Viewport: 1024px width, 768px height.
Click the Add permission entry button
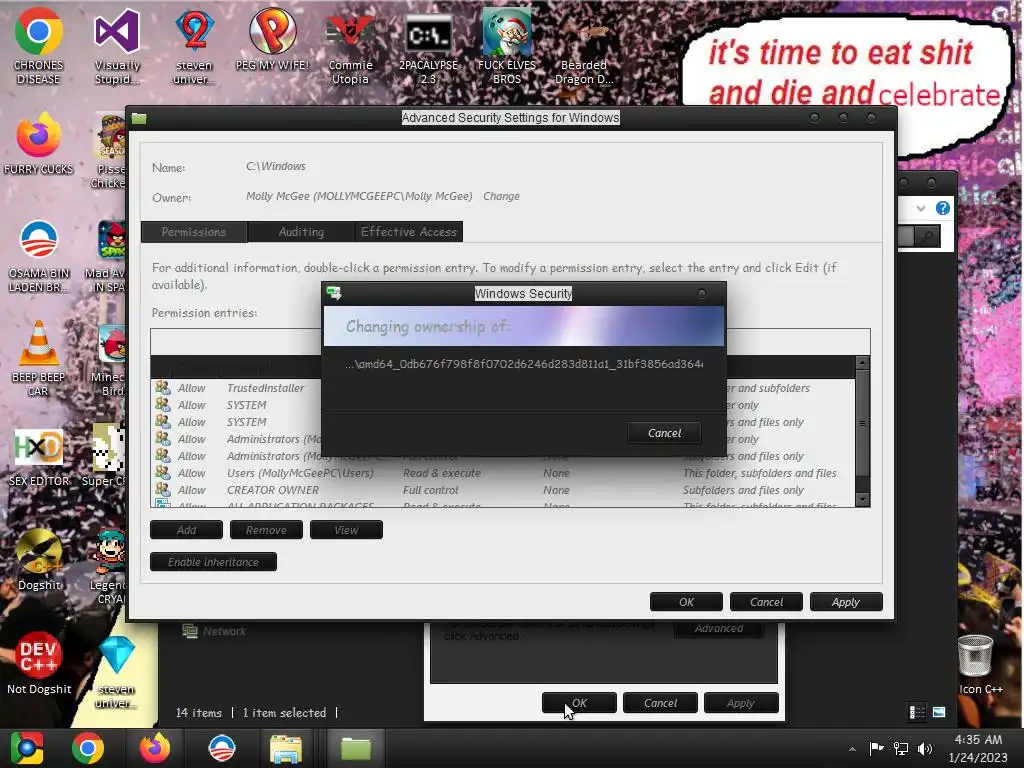[186, 530]
